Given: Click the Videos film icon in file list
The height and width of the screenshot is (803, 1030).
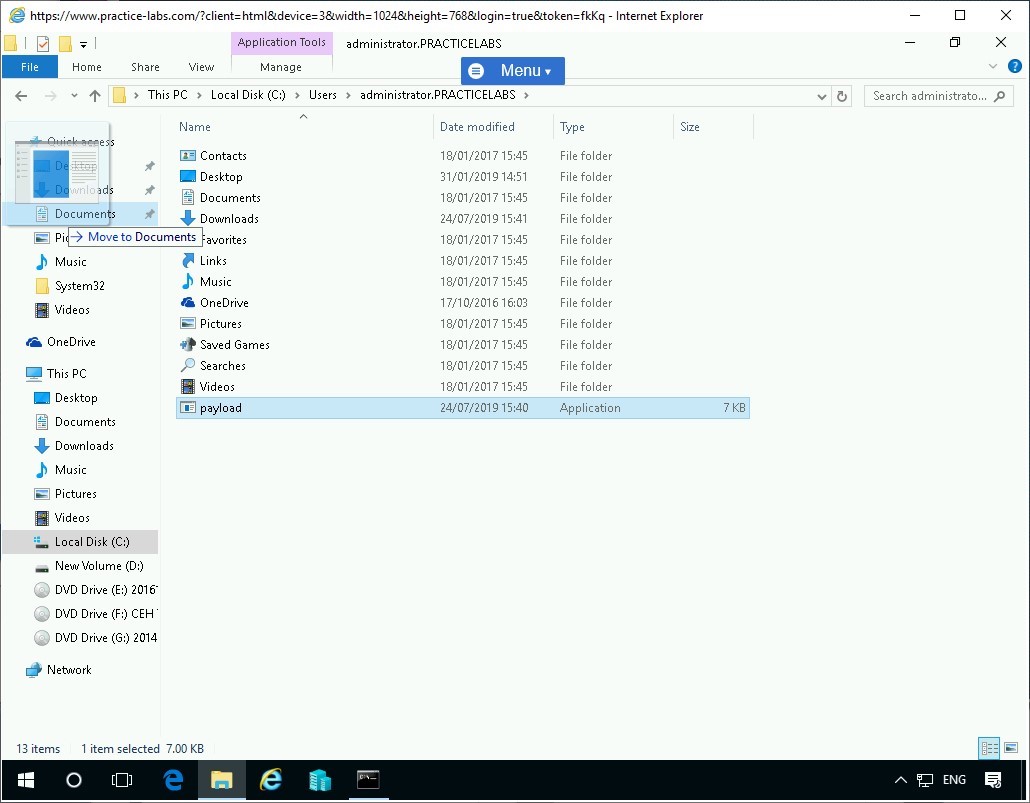Looking at the screenshot, I should [x=188, y=387].
